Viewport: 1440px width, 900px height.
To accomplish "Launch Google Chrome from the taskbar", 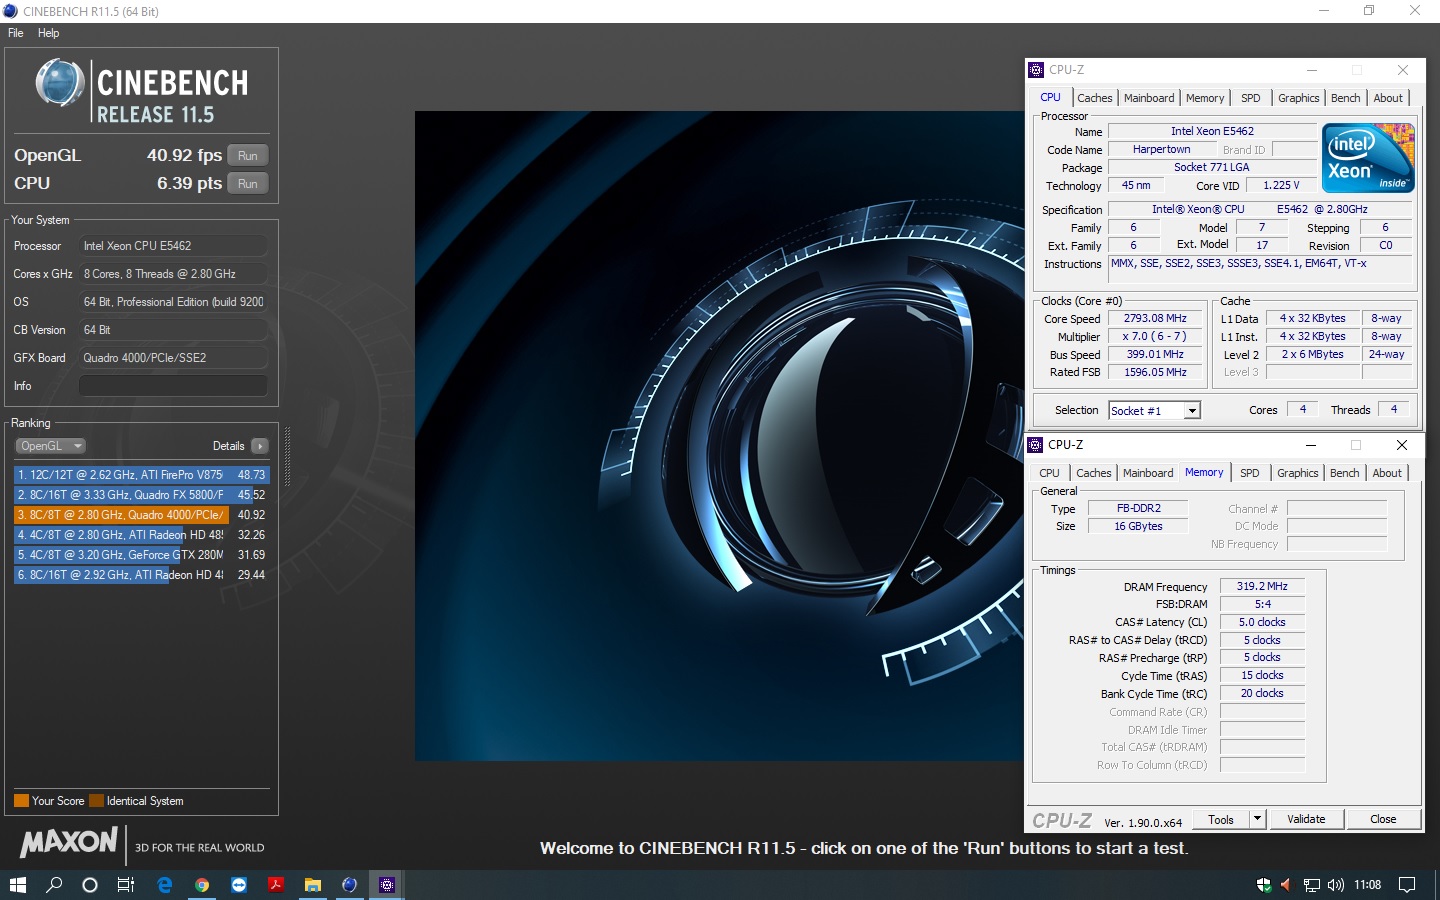I will pos(202,885).
